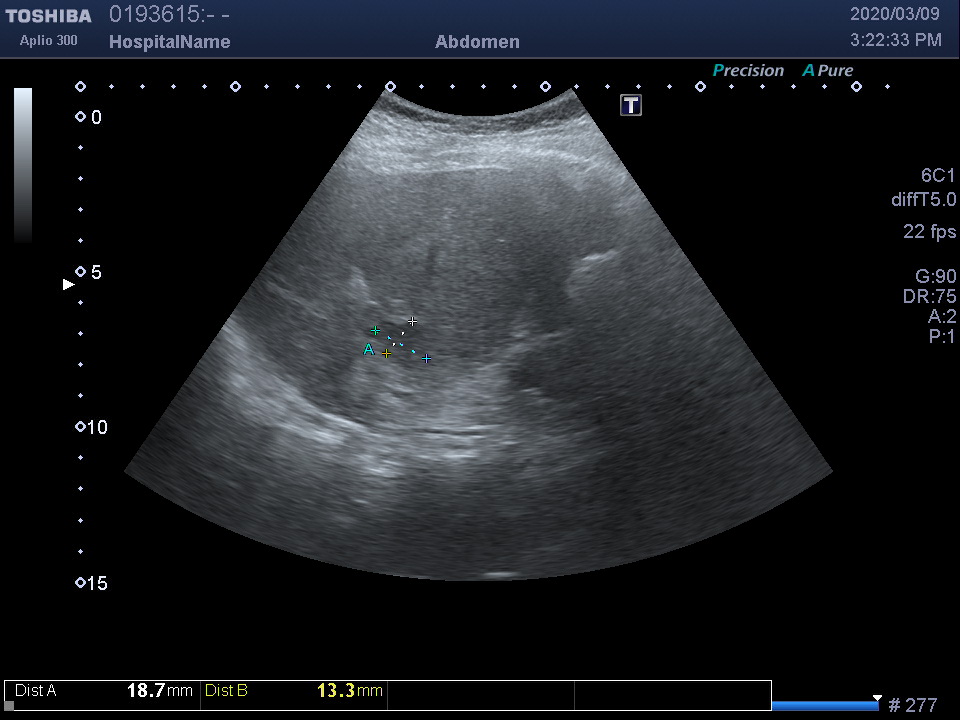Click the HospitalName header text
Viewport: 960px width, 720px height.
tap(169, 42)
